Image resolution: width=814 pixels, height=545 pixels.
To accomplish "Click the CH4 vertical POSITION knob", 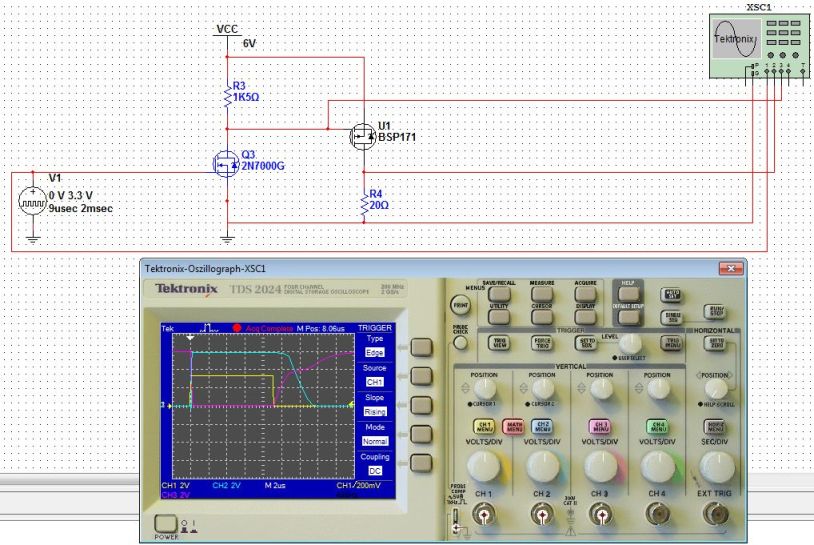I will (658, 389).
